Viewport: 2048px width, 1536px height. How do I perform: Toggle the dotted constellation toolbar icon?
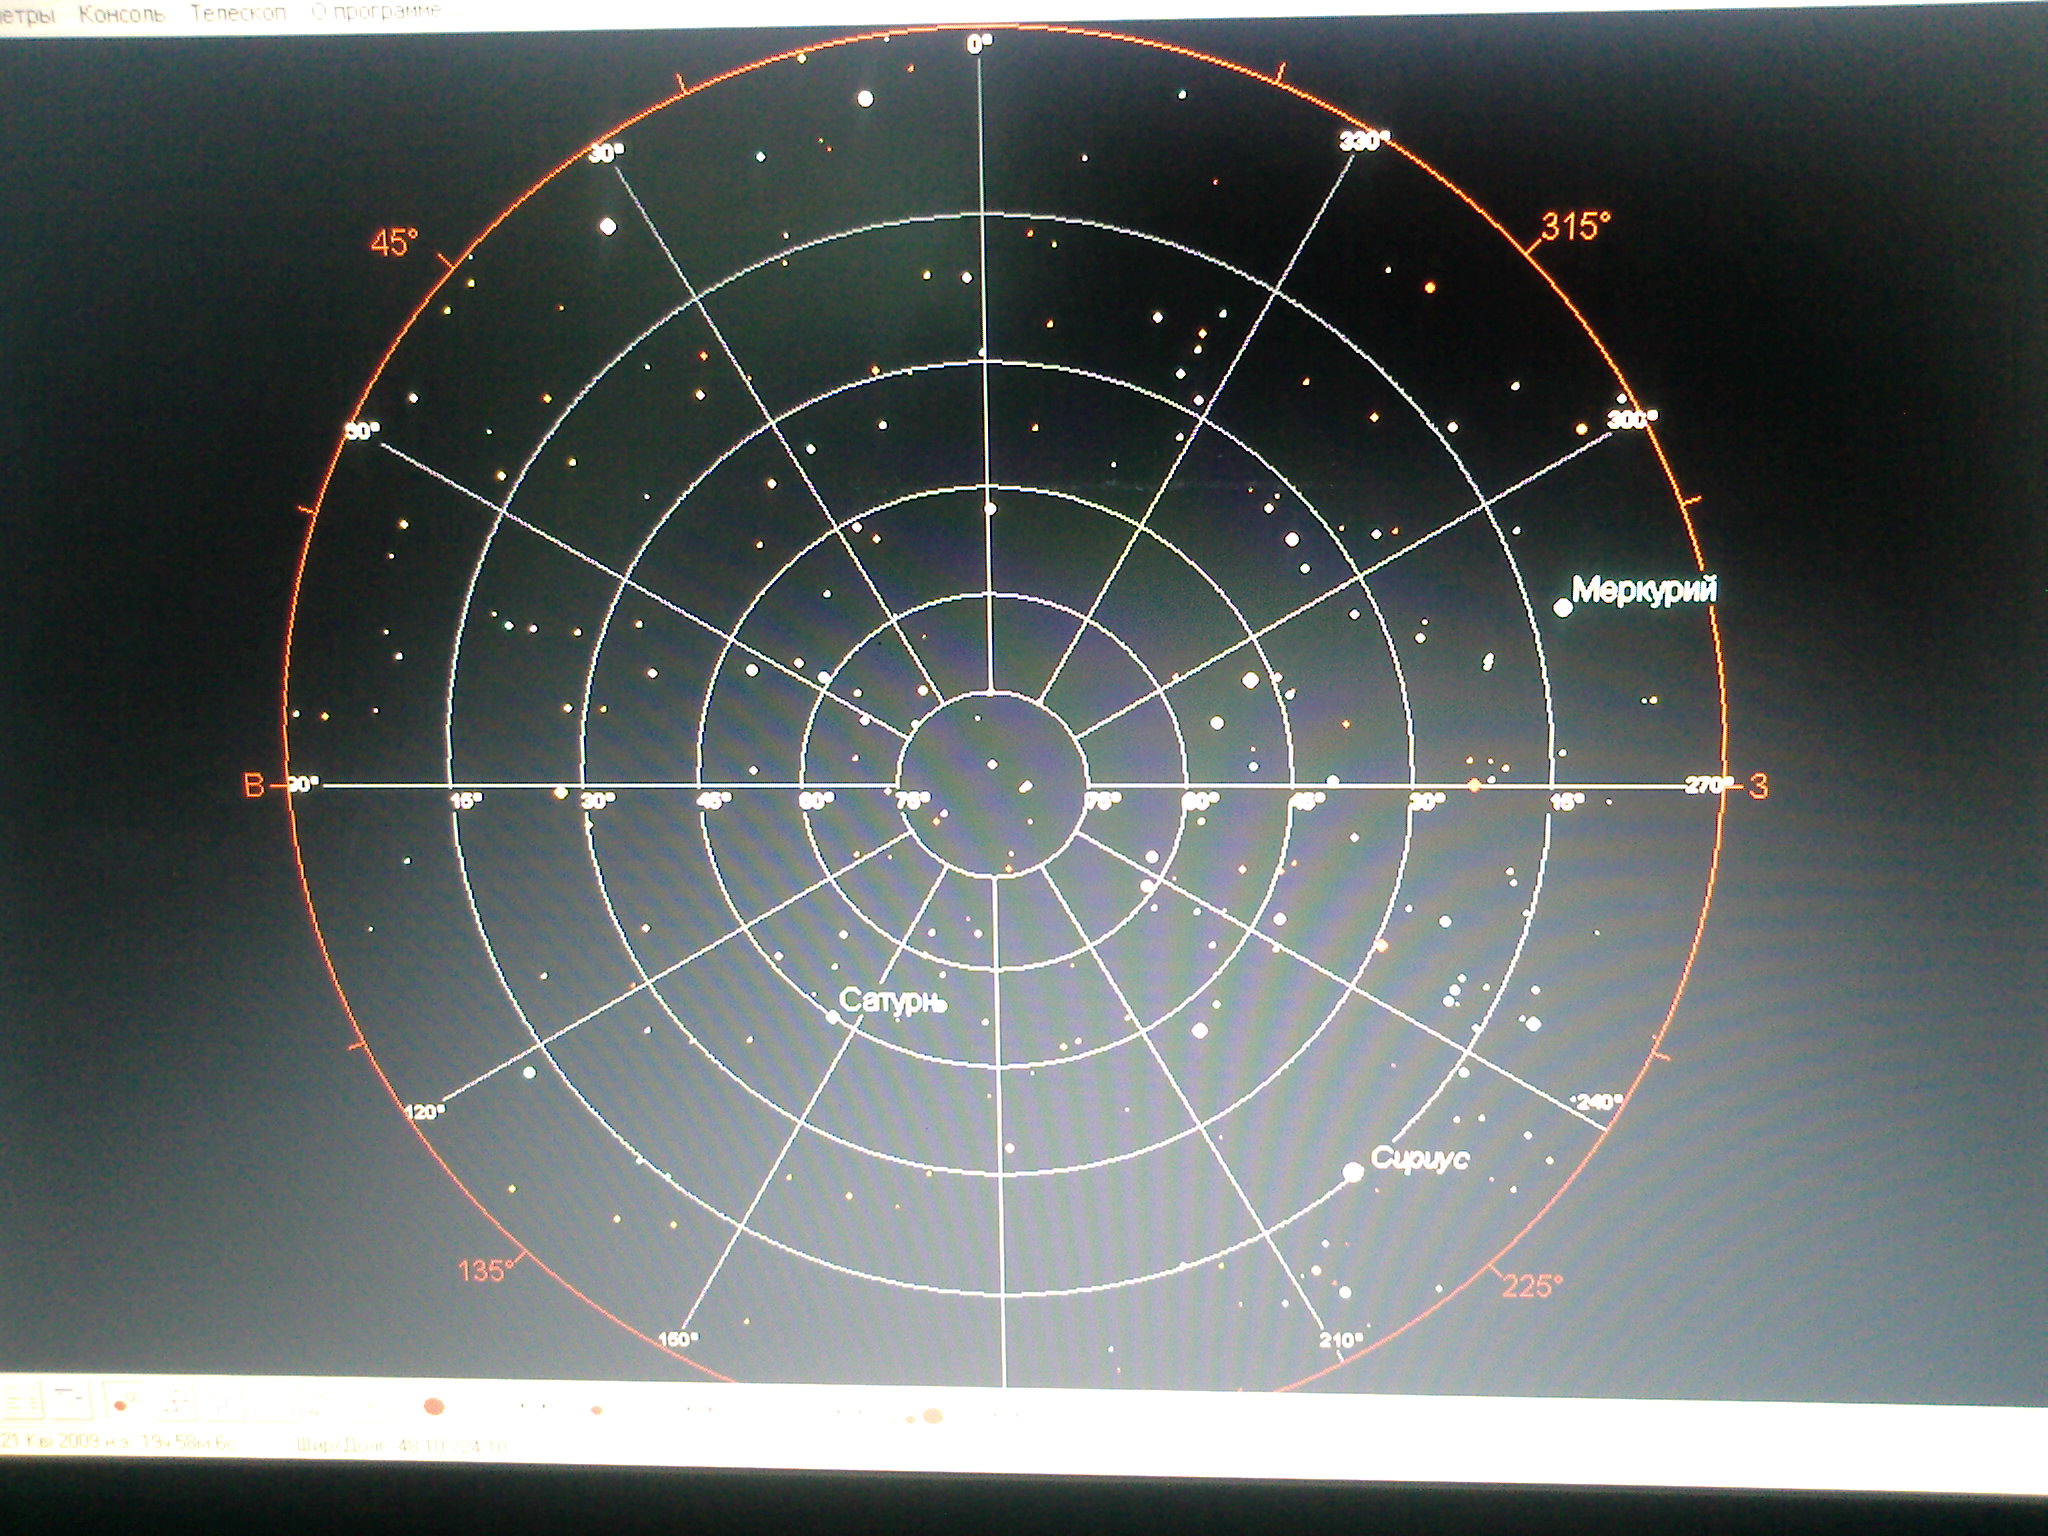[174, 1403]
